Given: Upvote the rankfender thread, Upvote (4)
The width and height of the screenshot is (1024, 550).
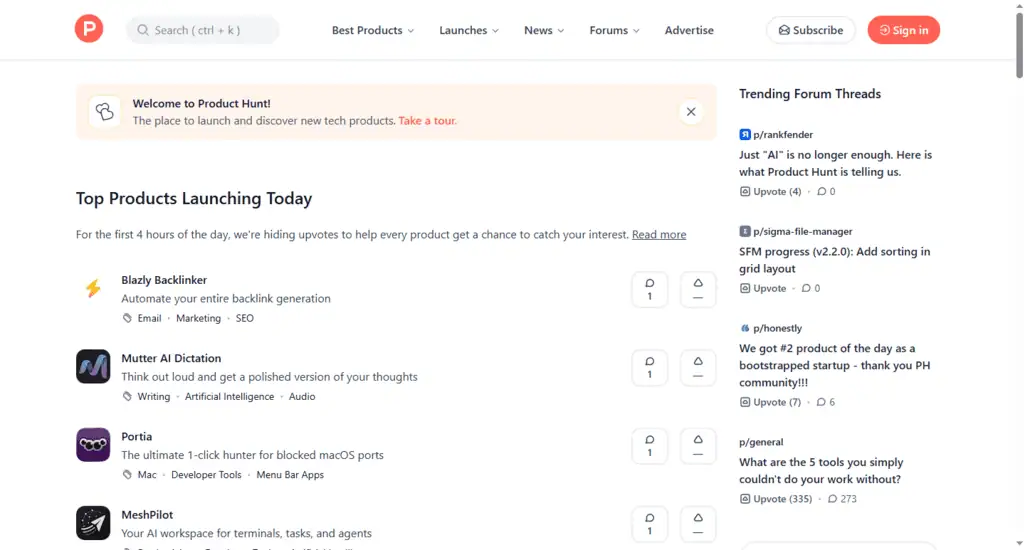Looking at the screenshot, I should click(x=771, y=191).
